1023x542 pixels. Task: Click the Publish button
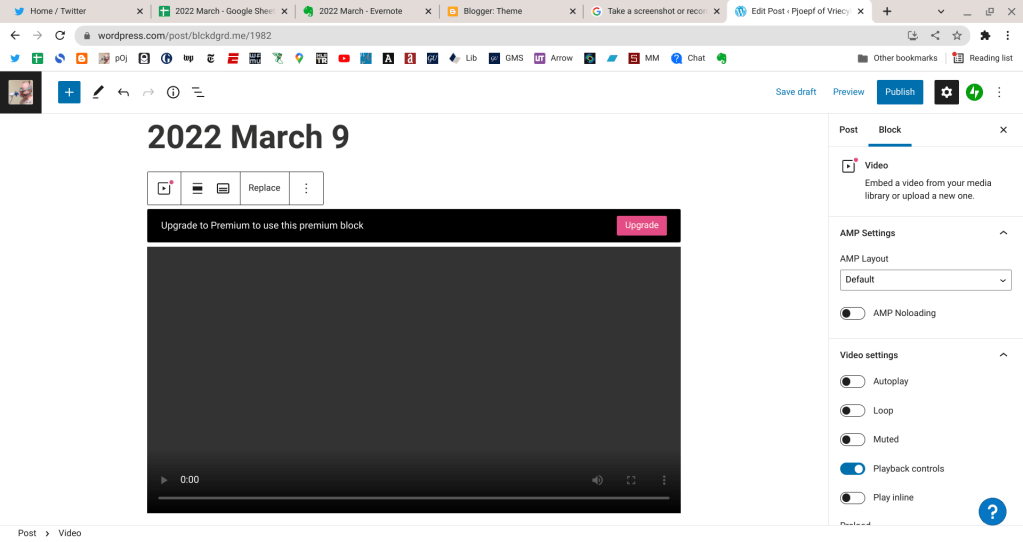pos(899,92)
